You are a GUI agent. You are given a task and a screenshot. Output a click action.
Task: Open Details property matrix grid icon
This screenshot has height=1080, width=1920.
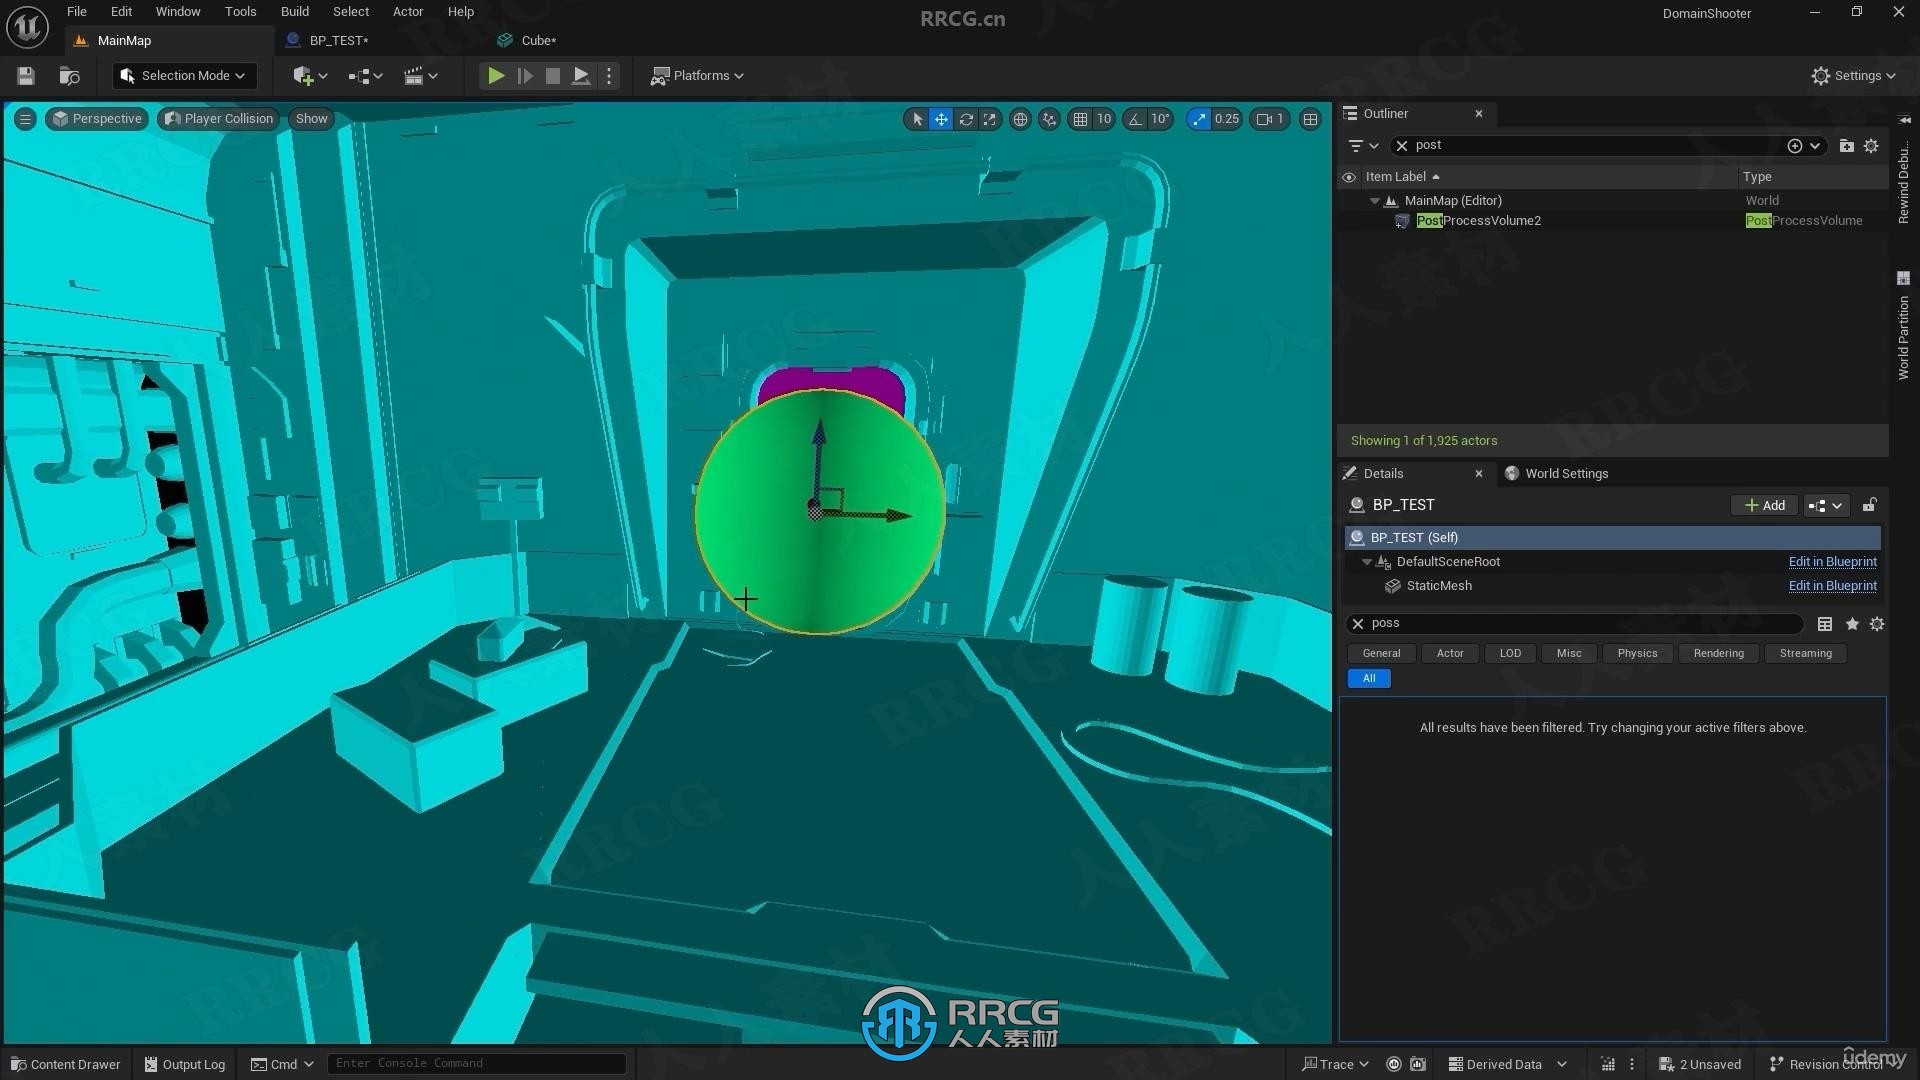pyautogui.click(x=1824, y=624)
